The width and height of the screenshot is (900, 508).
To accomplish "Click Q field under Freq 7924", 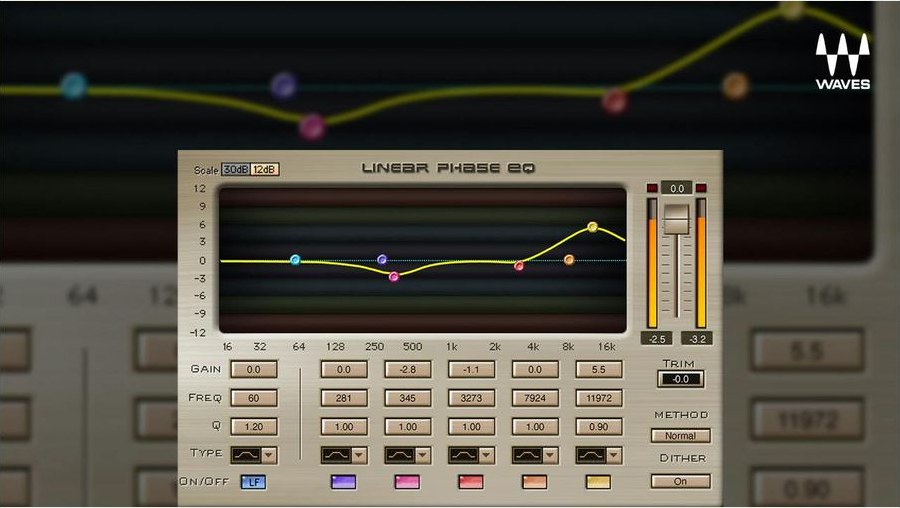I will 535,426.
